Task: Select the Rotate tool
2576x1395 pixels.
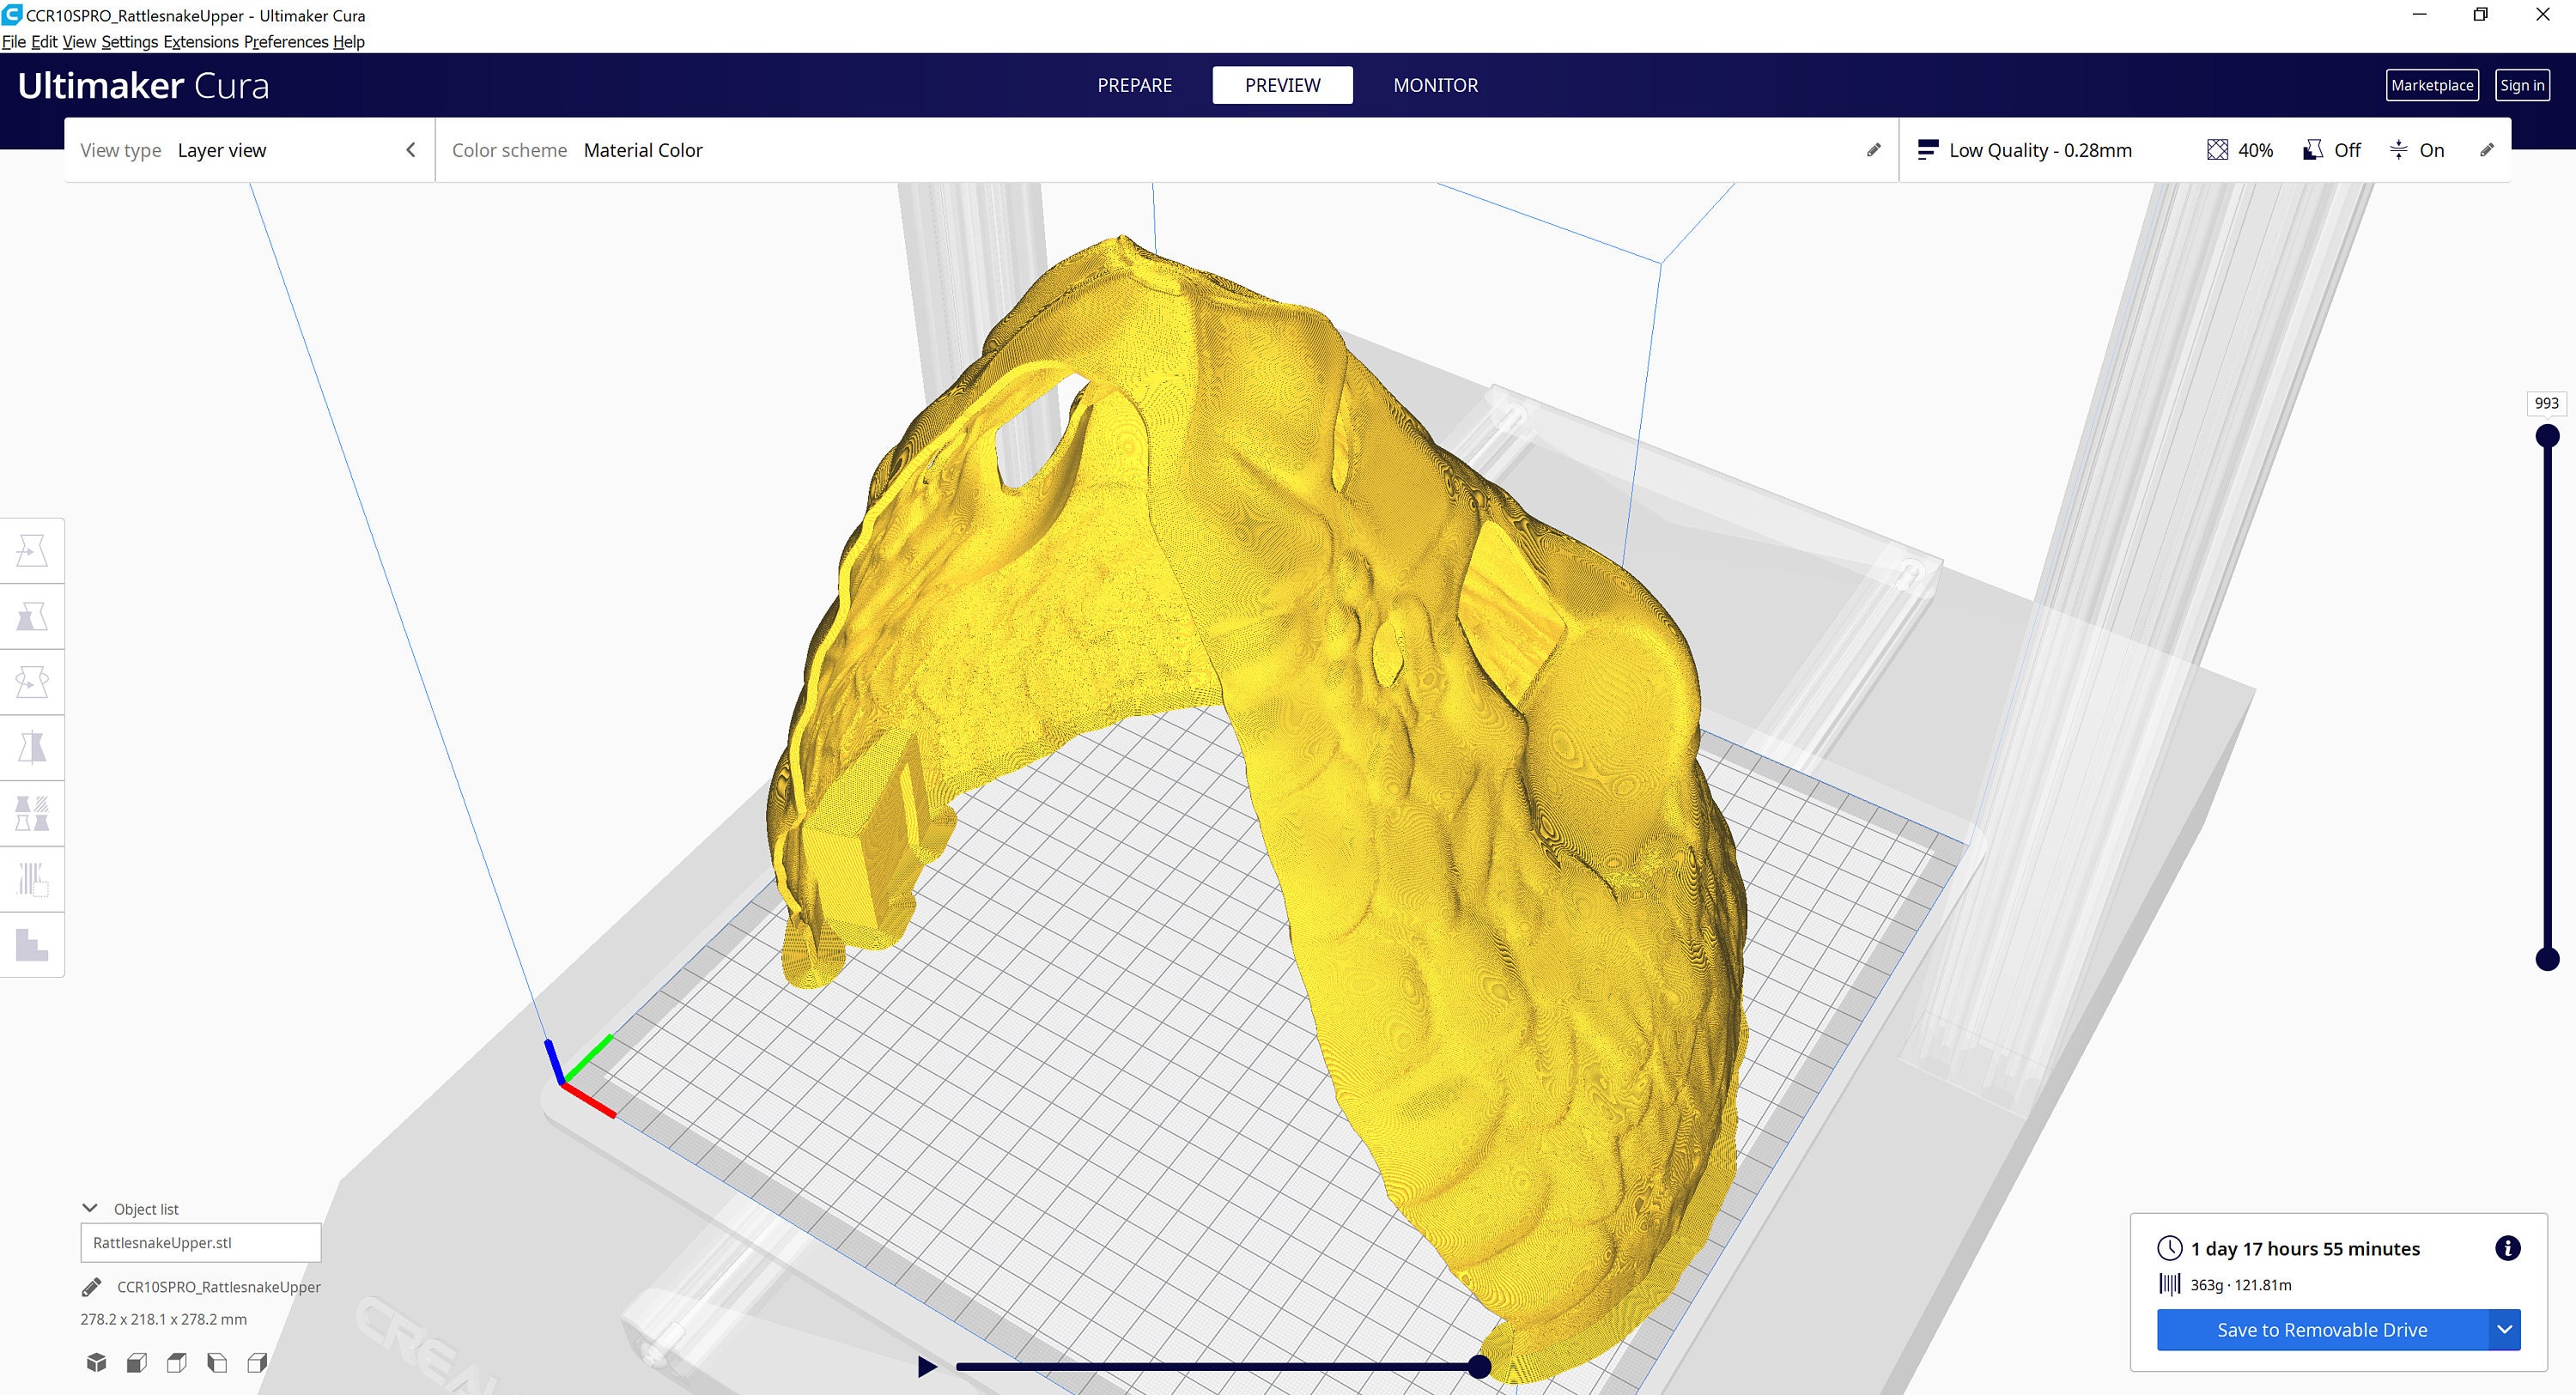Action: pos(33,681)
